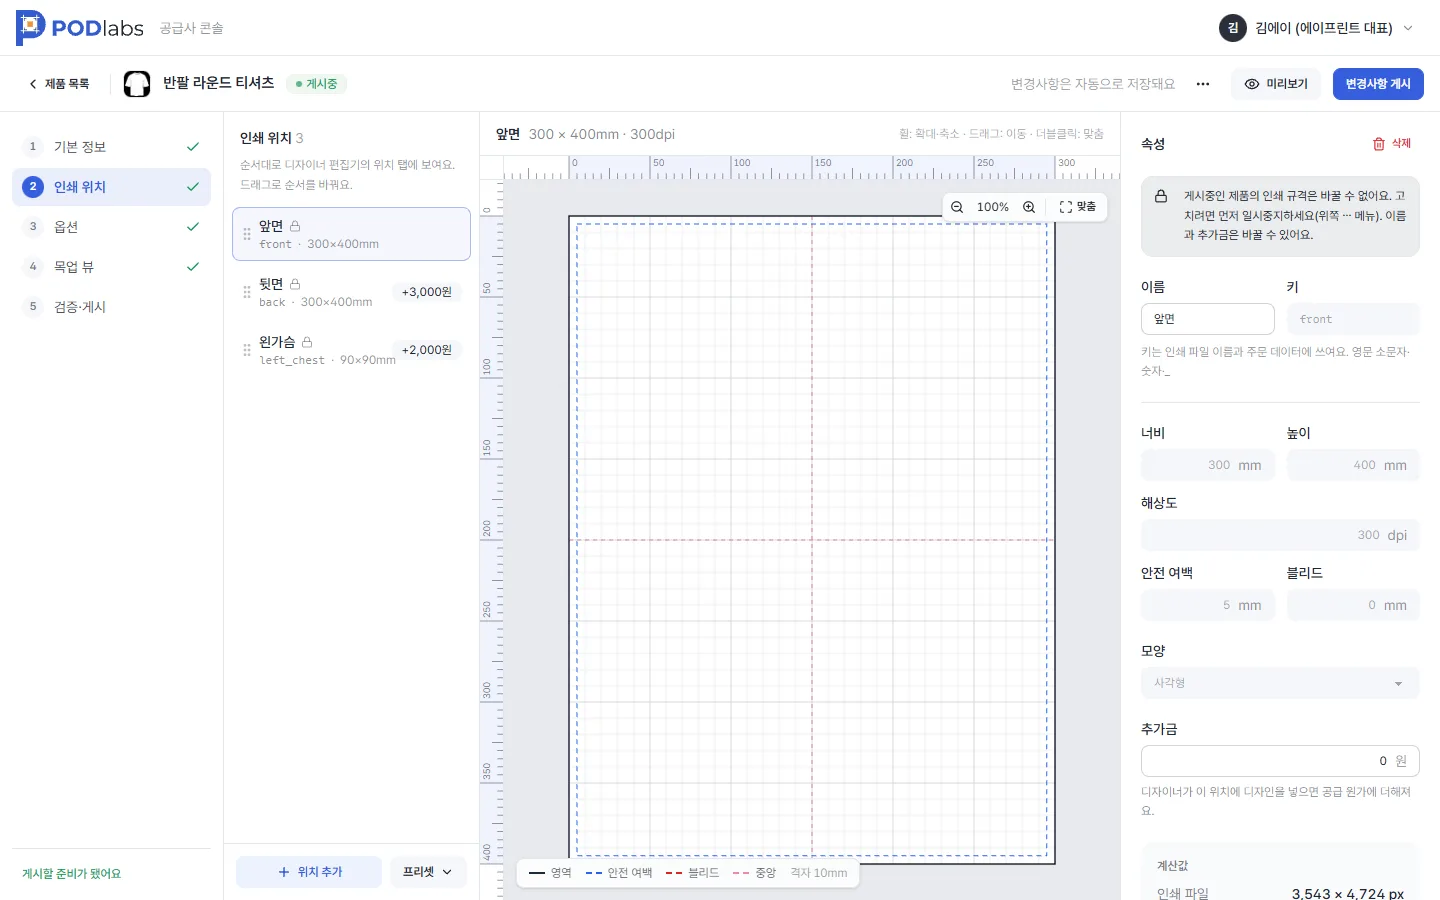Click the 삭제 delete trash button
Image resolution: width=1440 pixels, height=900 pixels.
click(1392, 144)
